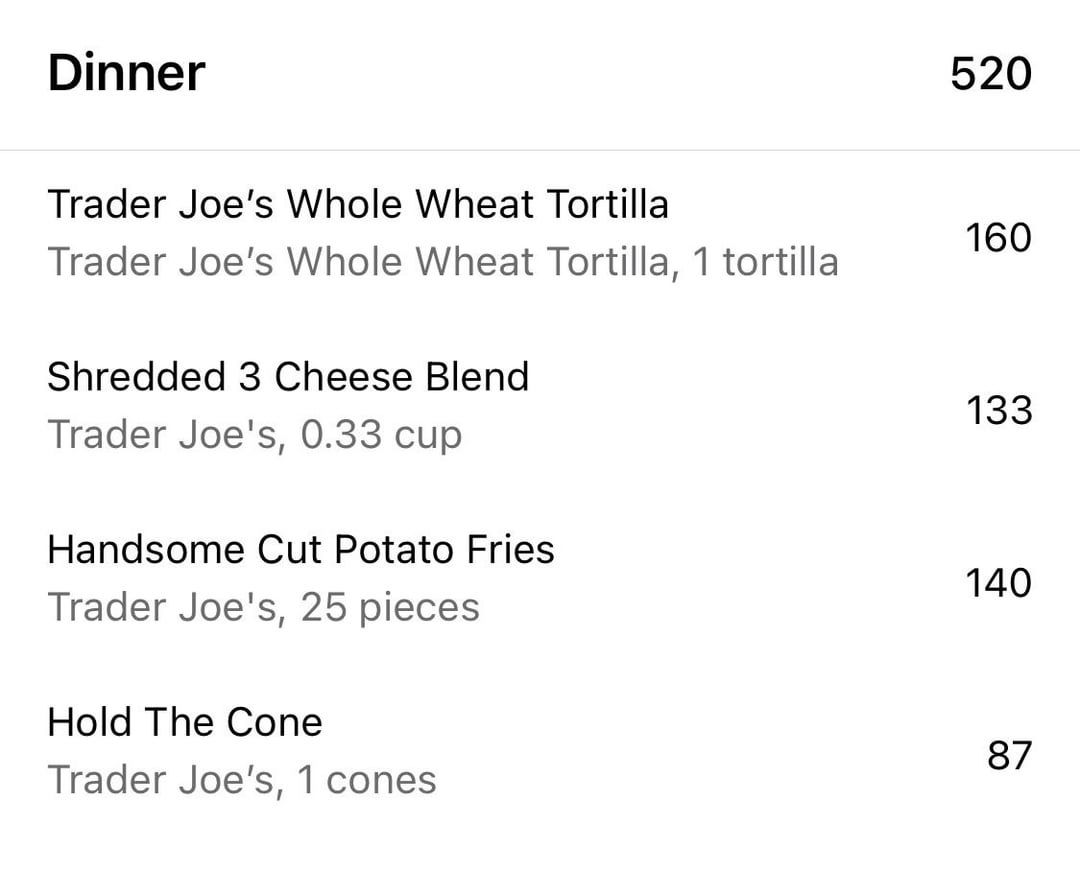This screenshot has height=871, width=1080.
Task: Open the Handsome Cut Potato Fries title
Action: (x=300, y=549)
